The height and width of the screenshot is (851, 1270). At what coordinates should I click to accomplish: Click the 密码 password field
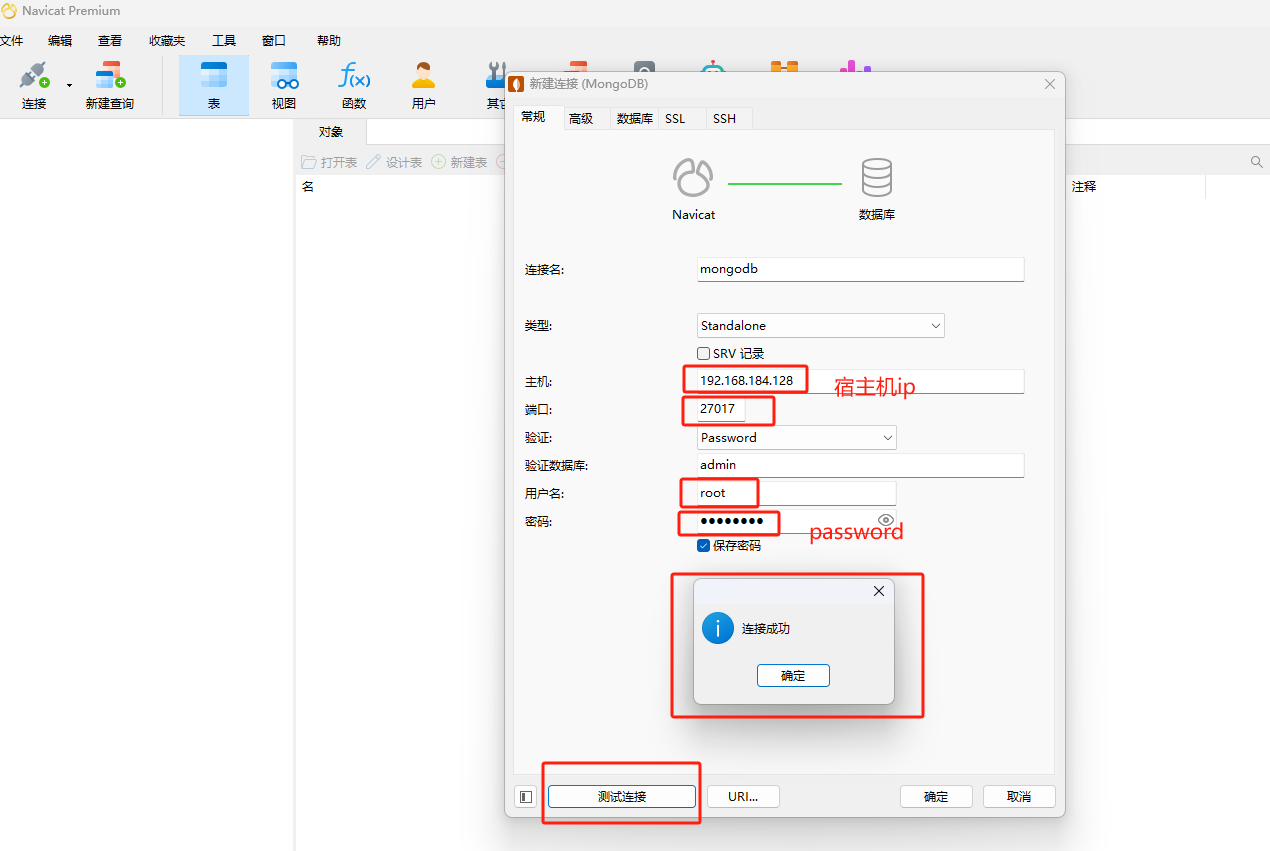797,521
